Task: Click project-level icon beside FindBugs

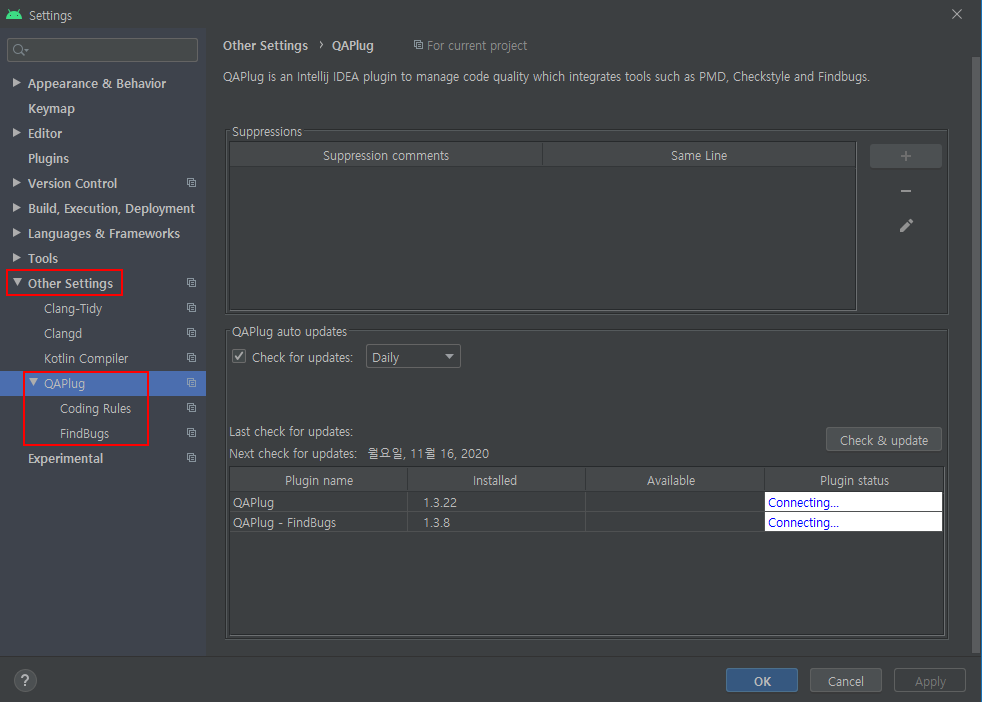Action: pos(192,433)
